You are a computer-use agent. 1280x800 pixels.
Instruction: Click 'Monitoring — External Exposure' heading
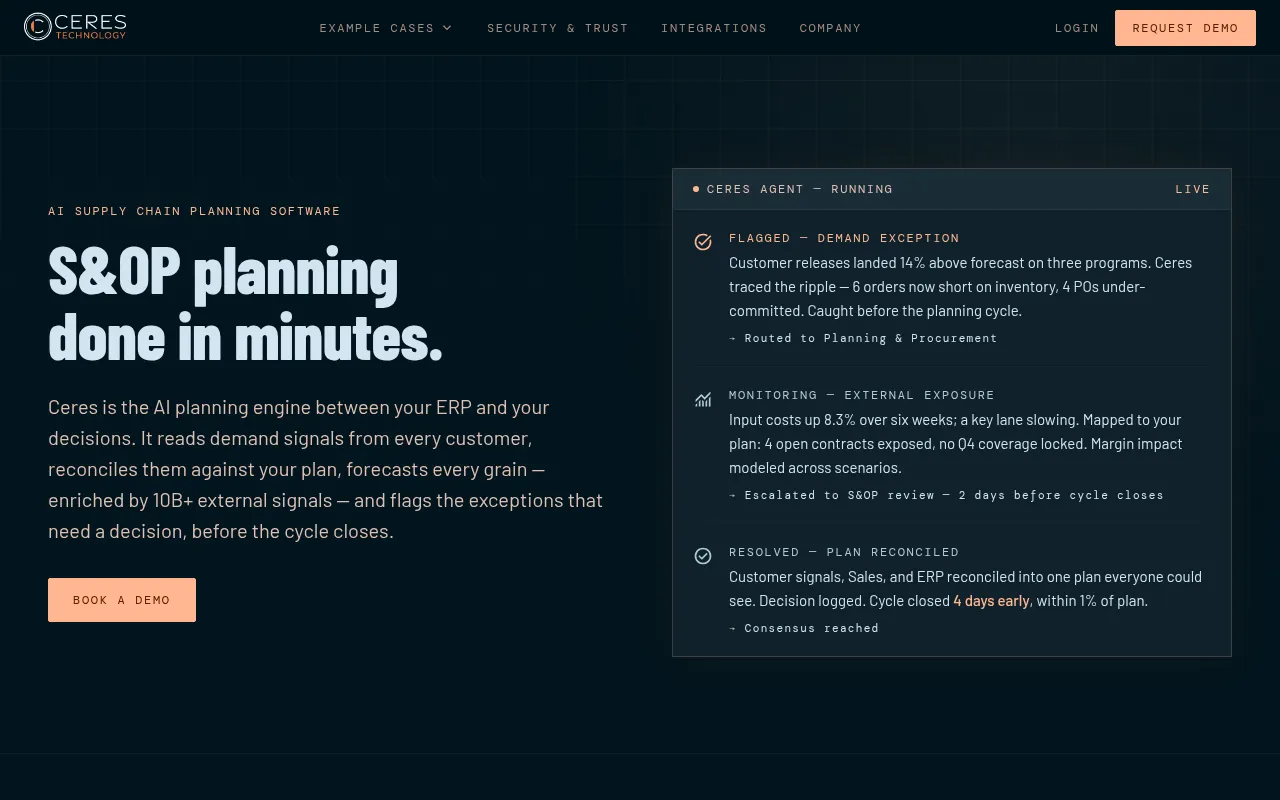pyautogui.click(x=862, y=395)
